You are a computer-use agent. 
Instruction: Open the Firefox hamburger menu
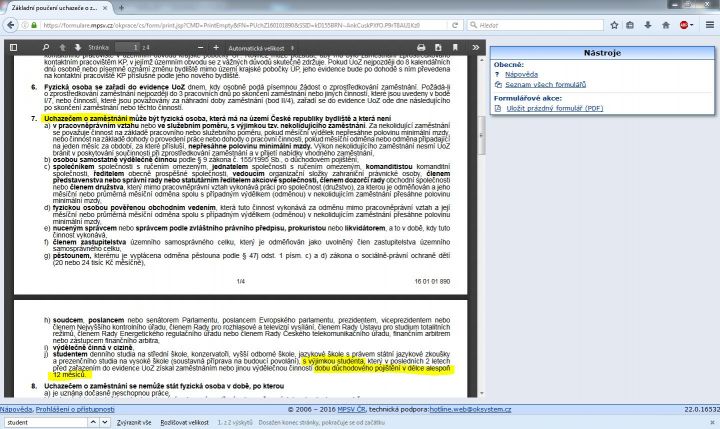click(x=710, y=25)
